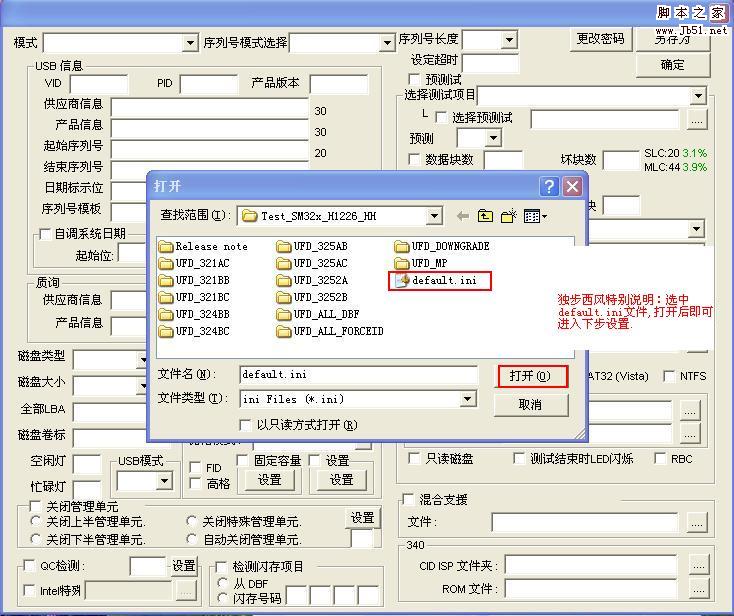
Task: Click the back arrow in Open dialog
Action: click(x=462, y=216)
